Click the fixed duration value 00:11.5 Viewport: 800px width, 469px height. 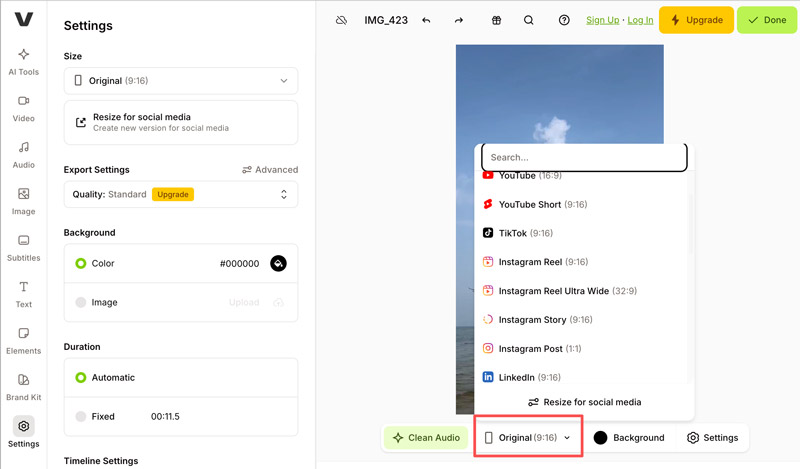coord(165,416)
